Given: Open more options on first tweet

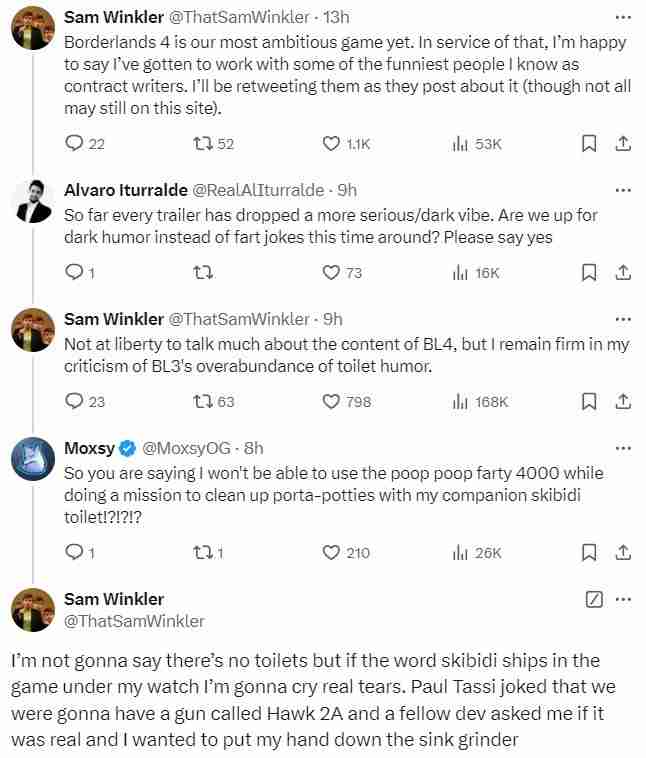Looking at the screenshot, I should [x=623, y=18].
